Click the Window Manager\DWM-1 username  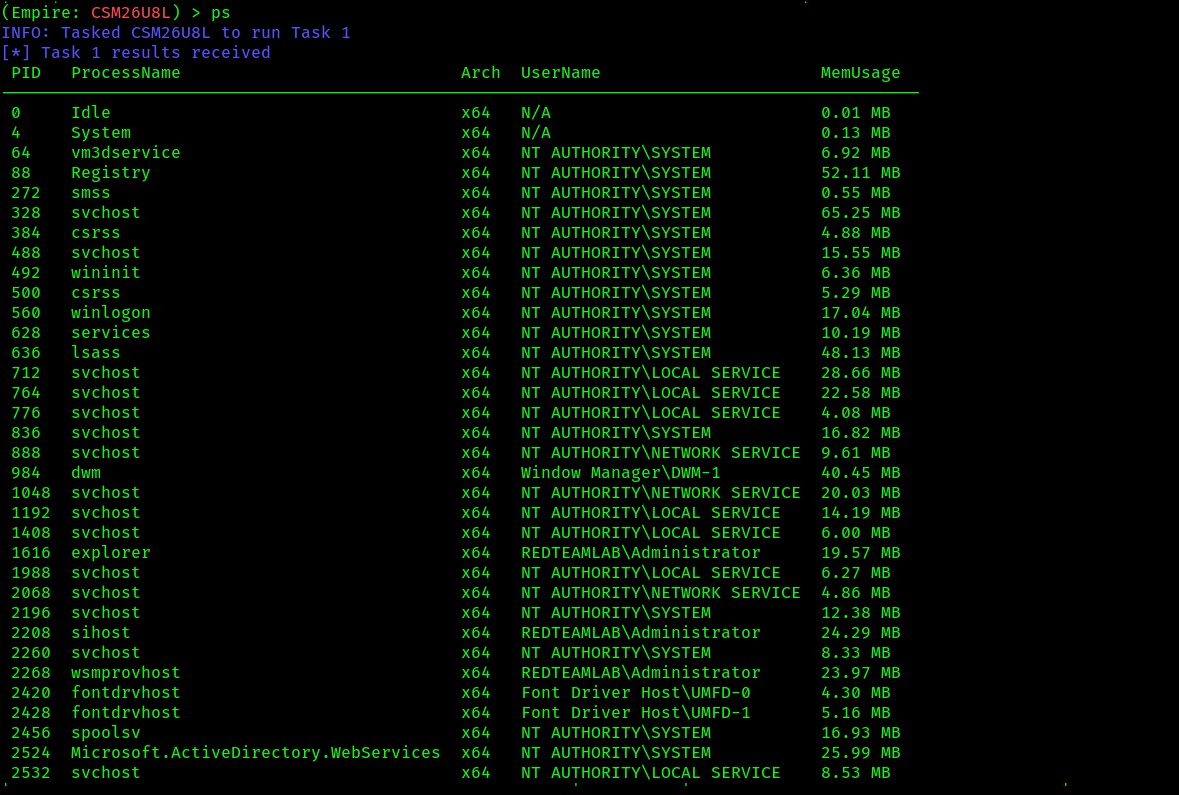620,473
